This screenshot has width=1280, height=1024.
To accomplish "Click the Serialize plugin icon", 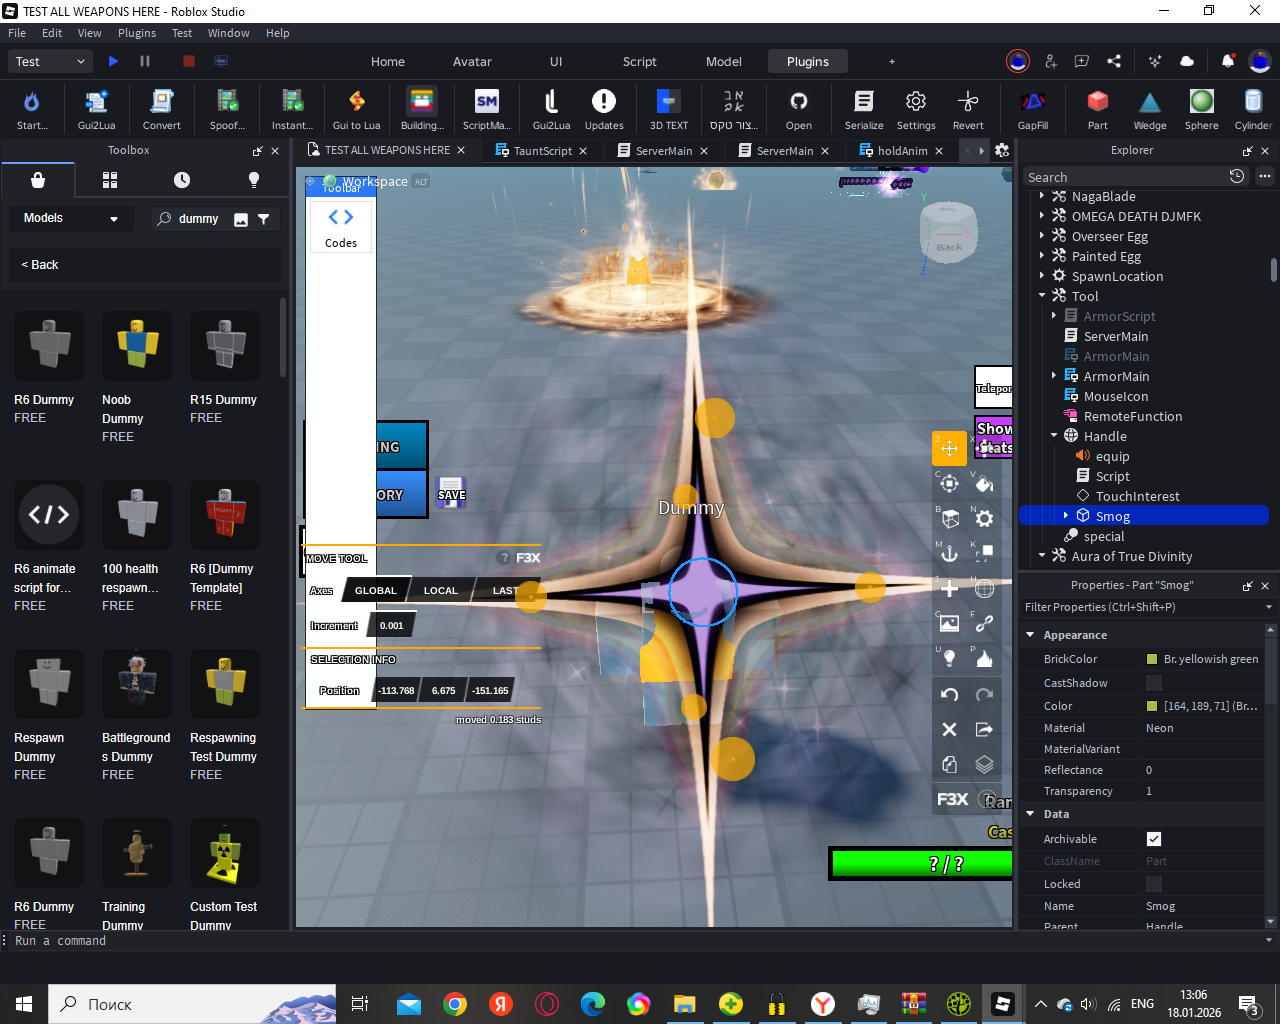I will coord(864,109).
